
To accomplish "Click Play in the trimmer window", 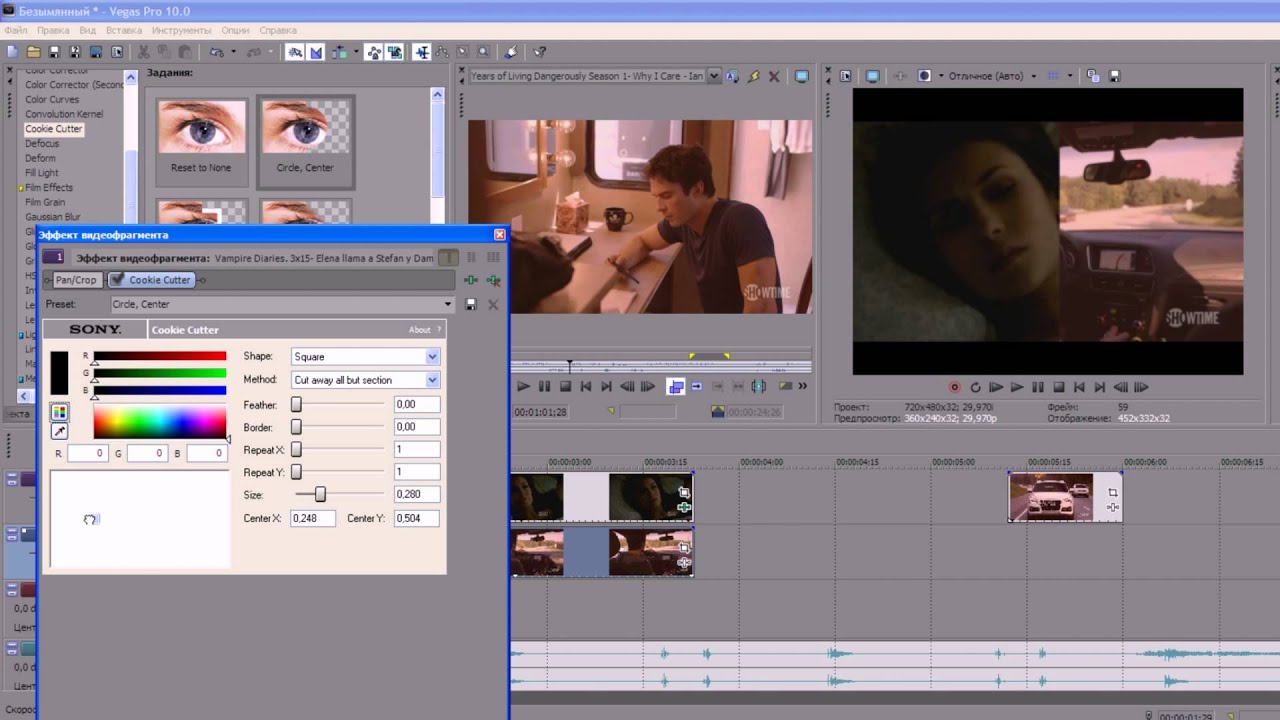I will point(523,386).
